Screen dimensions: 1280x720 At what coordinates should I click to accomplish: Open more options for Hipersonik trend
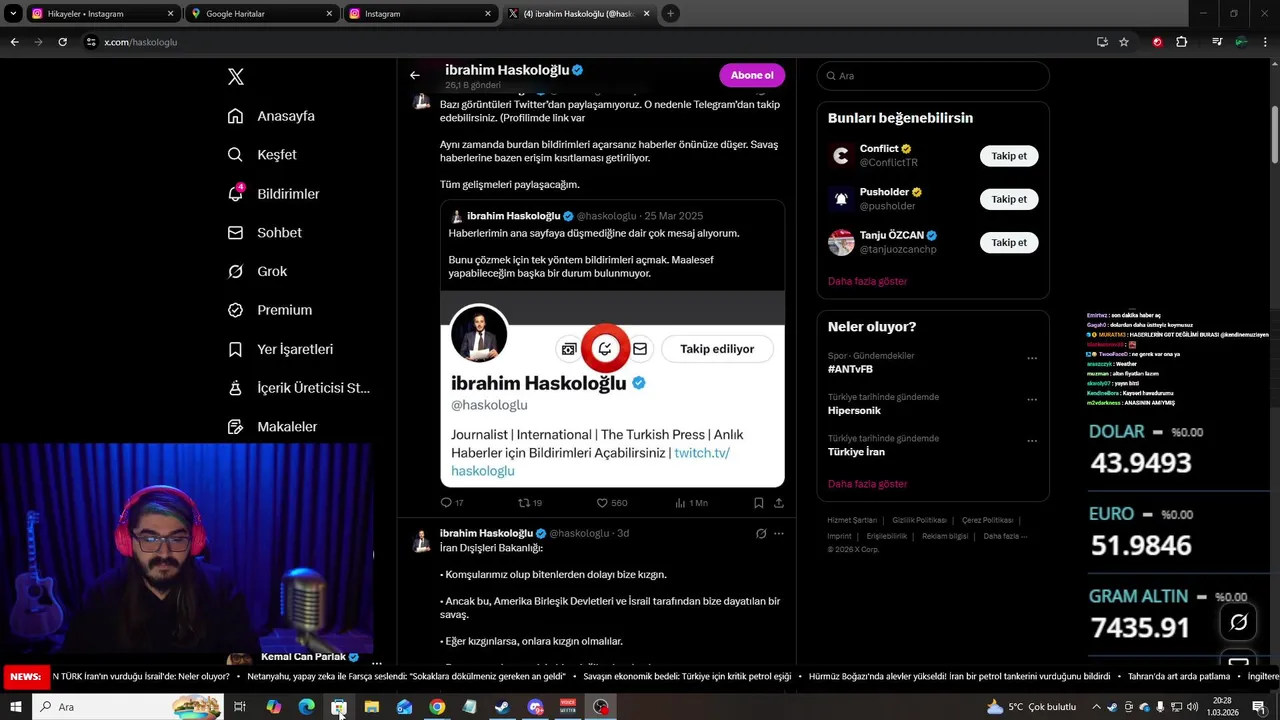point(1032,399)
